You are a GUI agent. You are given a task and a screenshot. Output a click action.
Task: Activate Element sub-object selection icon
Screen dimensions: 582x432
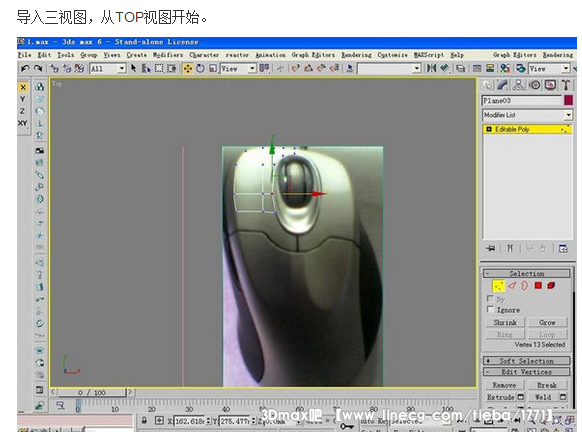pos(551,285)
